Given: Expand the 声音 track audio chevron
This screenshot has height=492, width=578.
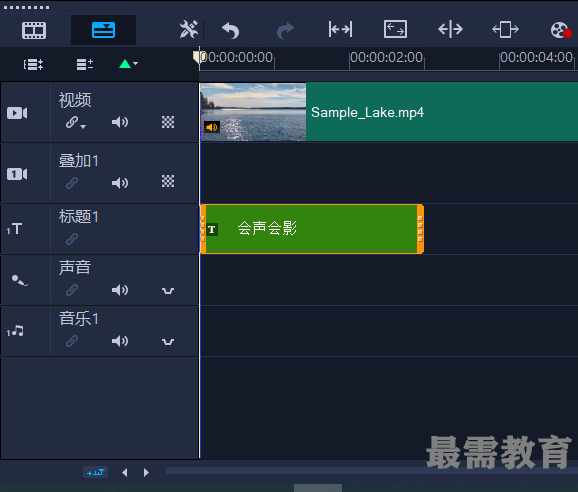Looking at the screenshot, I should pos(168,291).
